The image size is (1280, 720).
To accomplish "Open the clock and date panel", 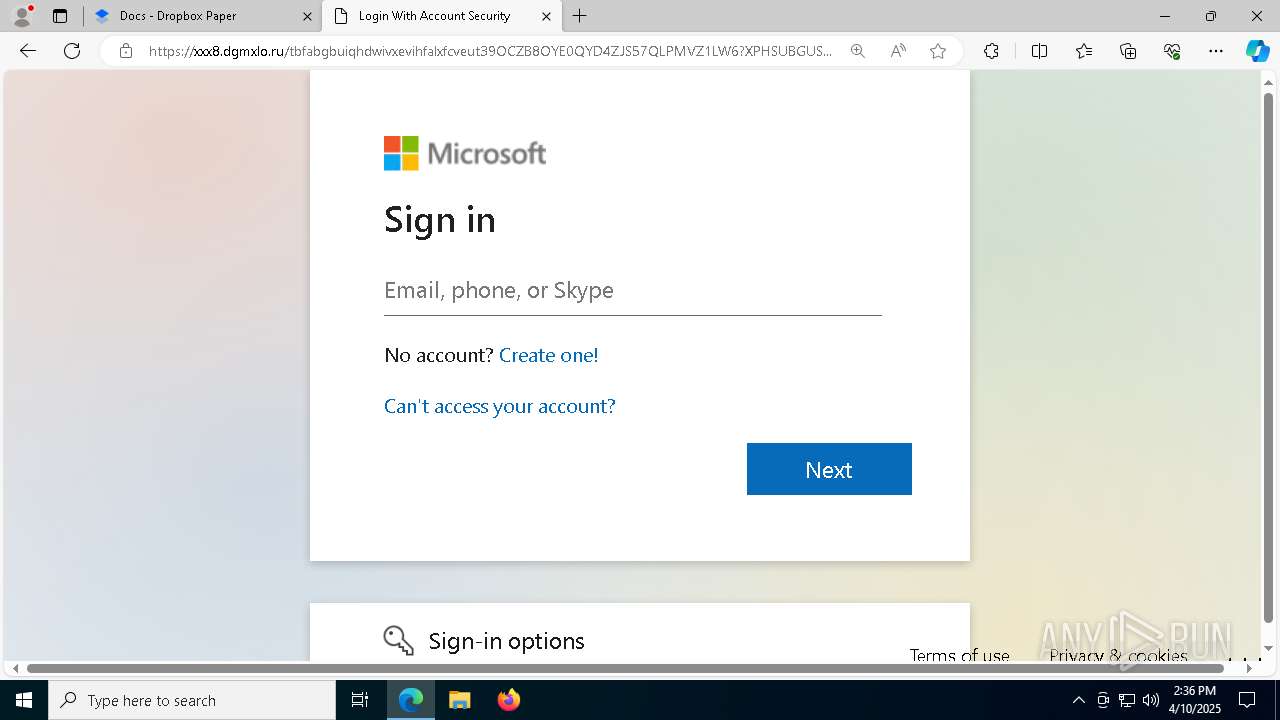I will [1195, 700].
